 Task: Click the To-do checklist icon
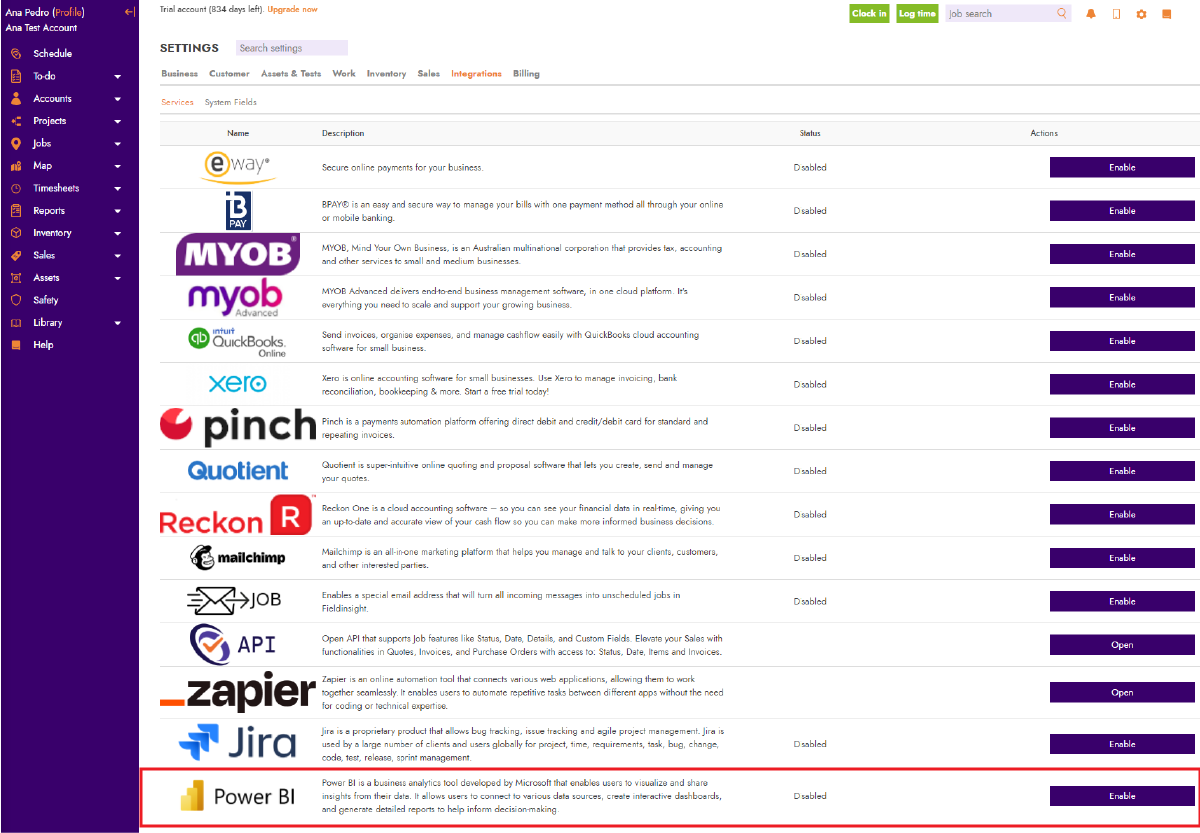15,76
